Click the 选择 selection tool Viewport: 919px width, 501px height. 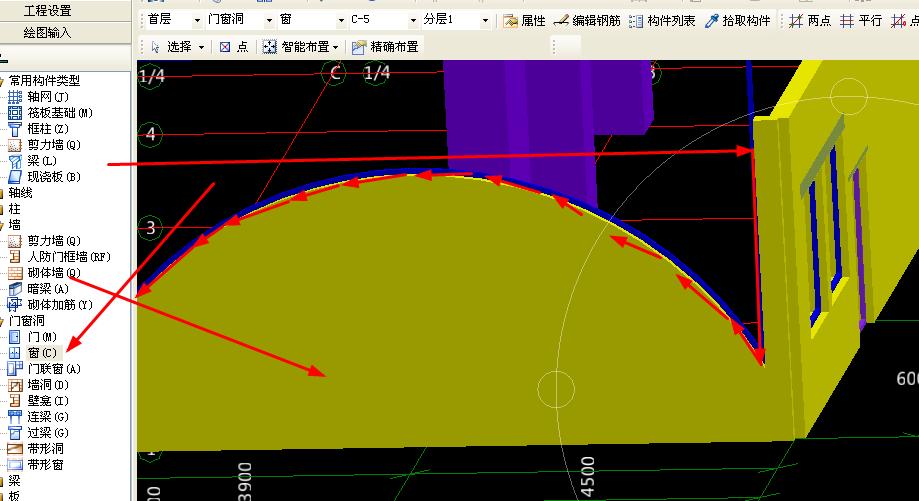coord(172,46)
